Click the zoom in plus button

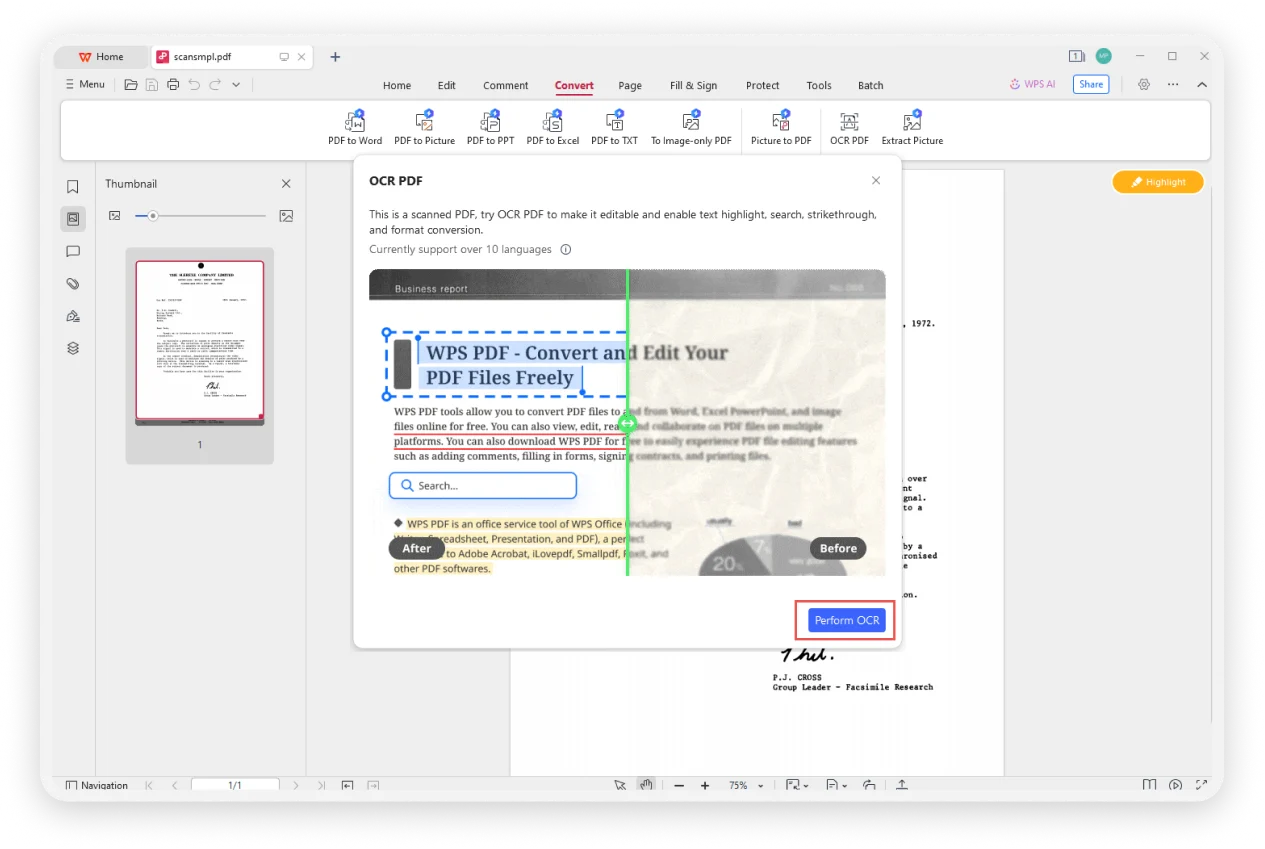[x=705, y=786]
